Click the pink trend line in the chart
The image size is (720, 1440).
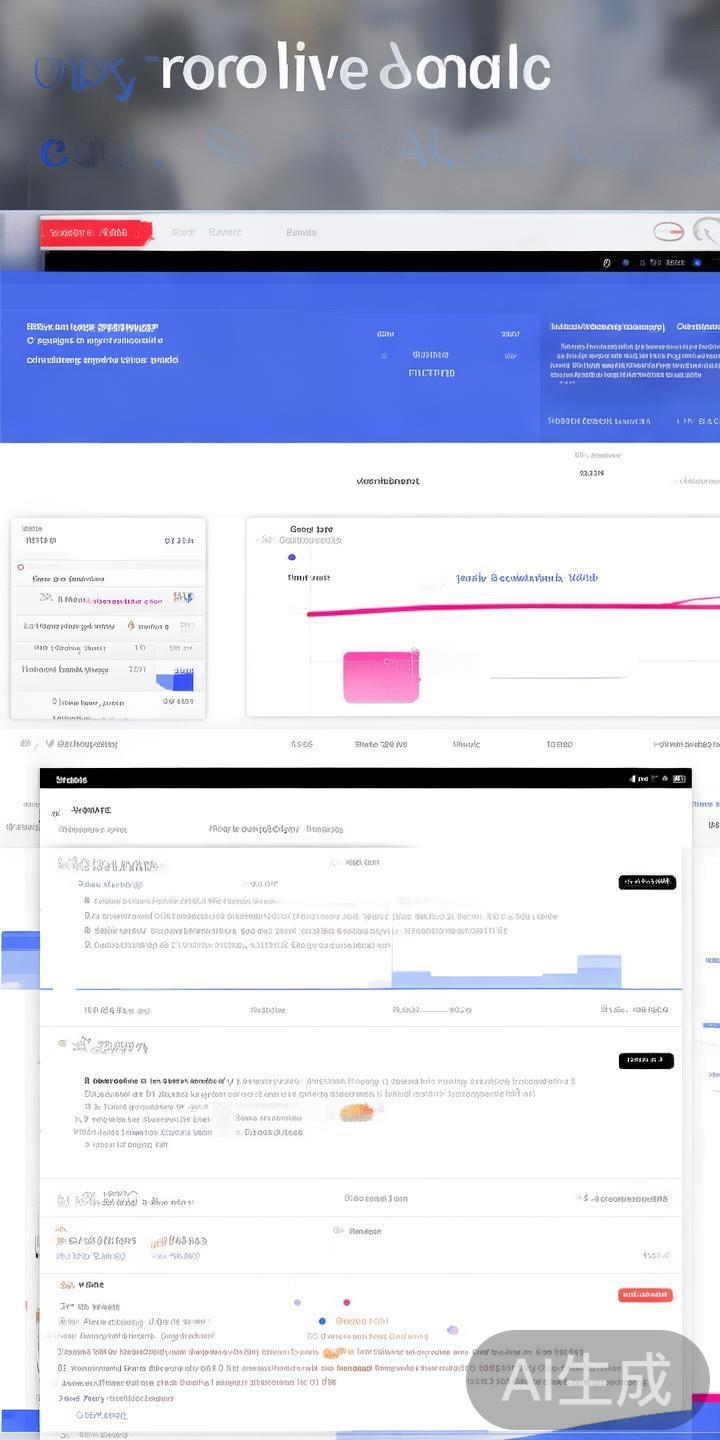500,607
